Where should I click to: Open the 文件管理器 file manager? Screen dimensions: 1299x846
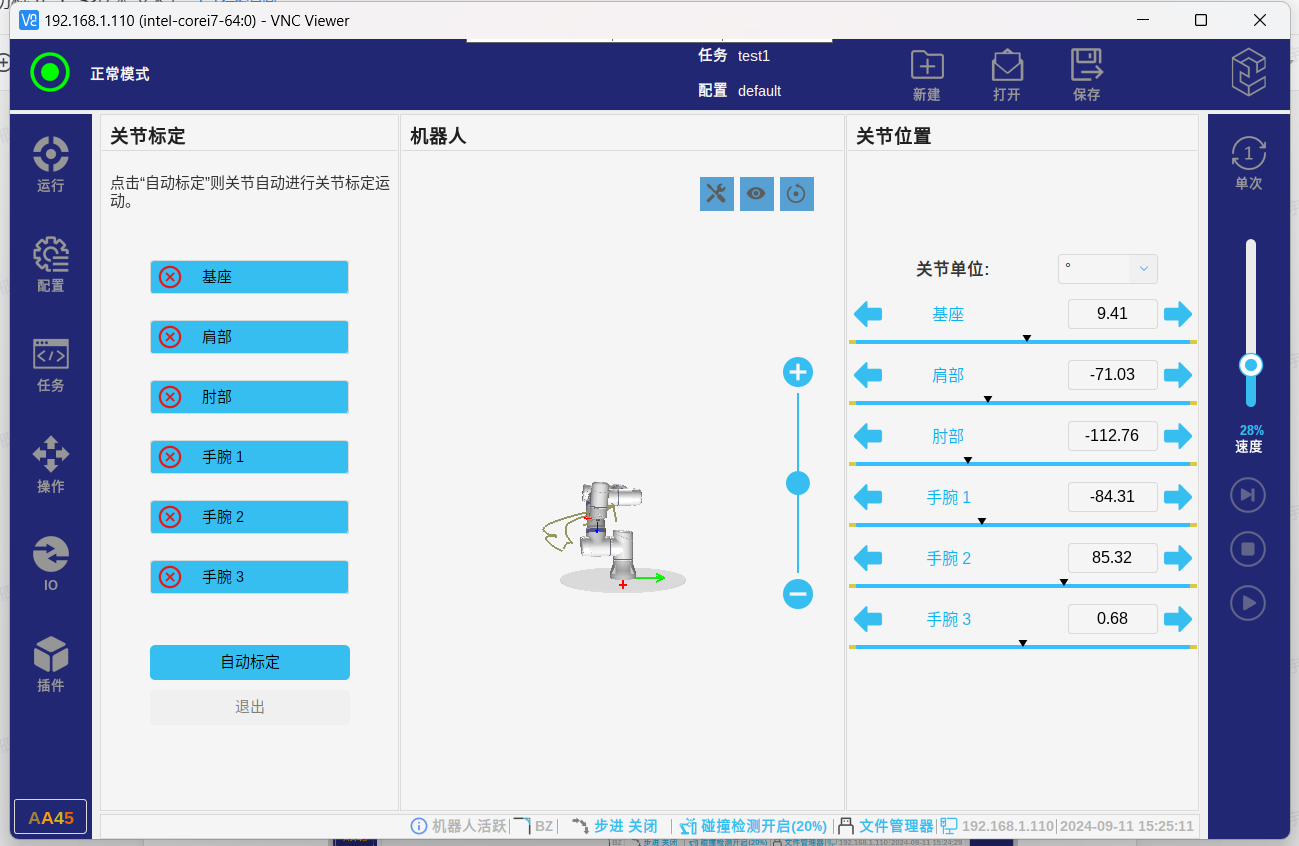pyautogui.click(x=886, y=826)
